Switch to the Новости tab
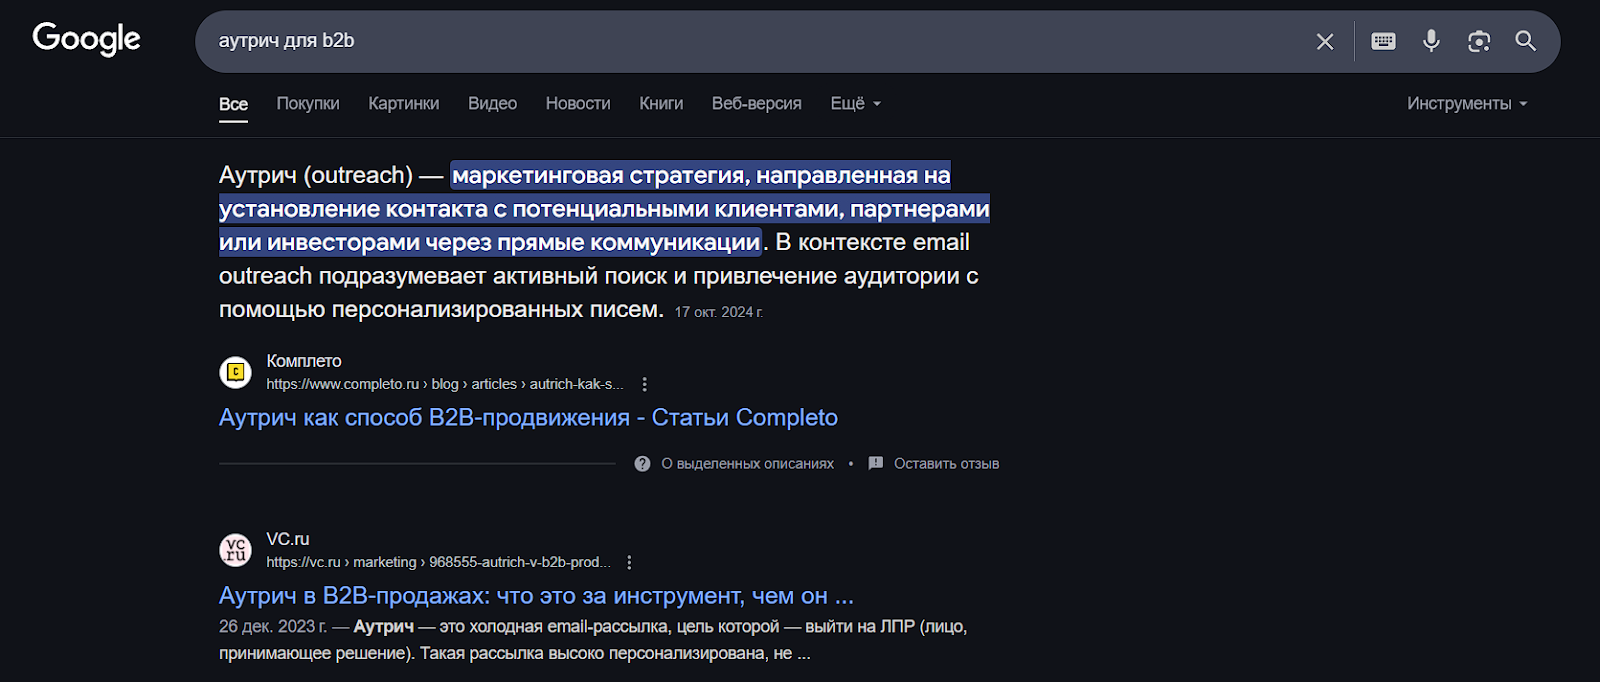Screen dimensions: 1600x682 (x=578, y=103)
